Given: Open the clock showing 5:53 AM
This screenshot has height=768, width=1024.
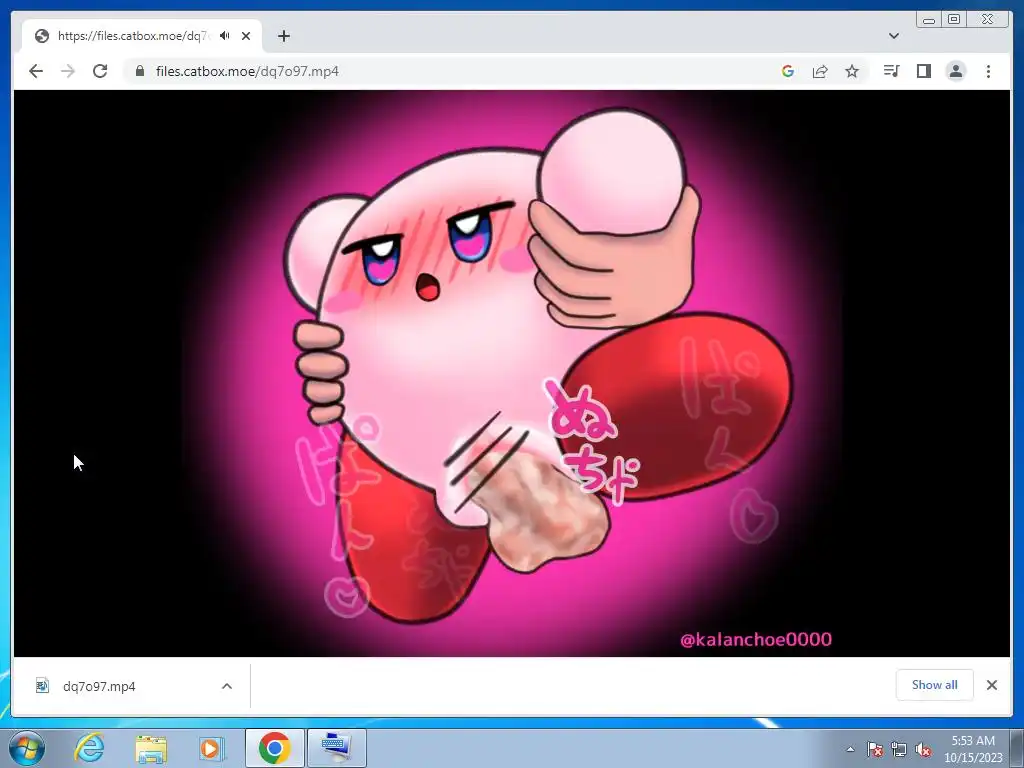Looking at the screenshot, I should coord(973,749).
